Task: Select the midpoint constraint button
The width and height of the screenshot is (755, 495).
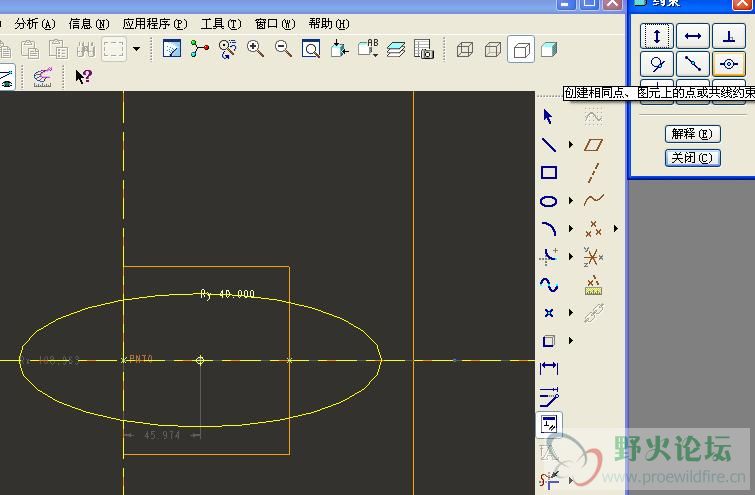Action: (693, 64)
